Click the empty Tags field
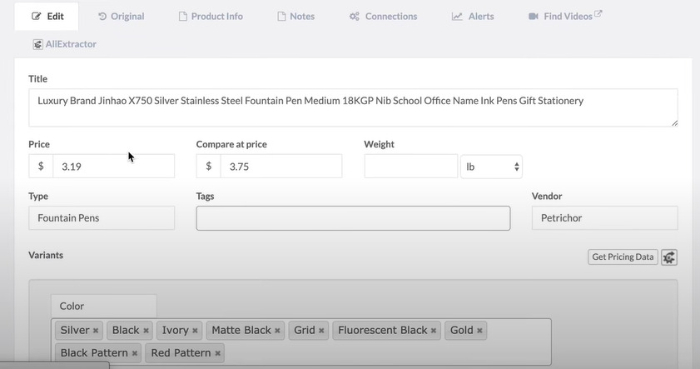700x369 pixels. (x=353, y=218)
